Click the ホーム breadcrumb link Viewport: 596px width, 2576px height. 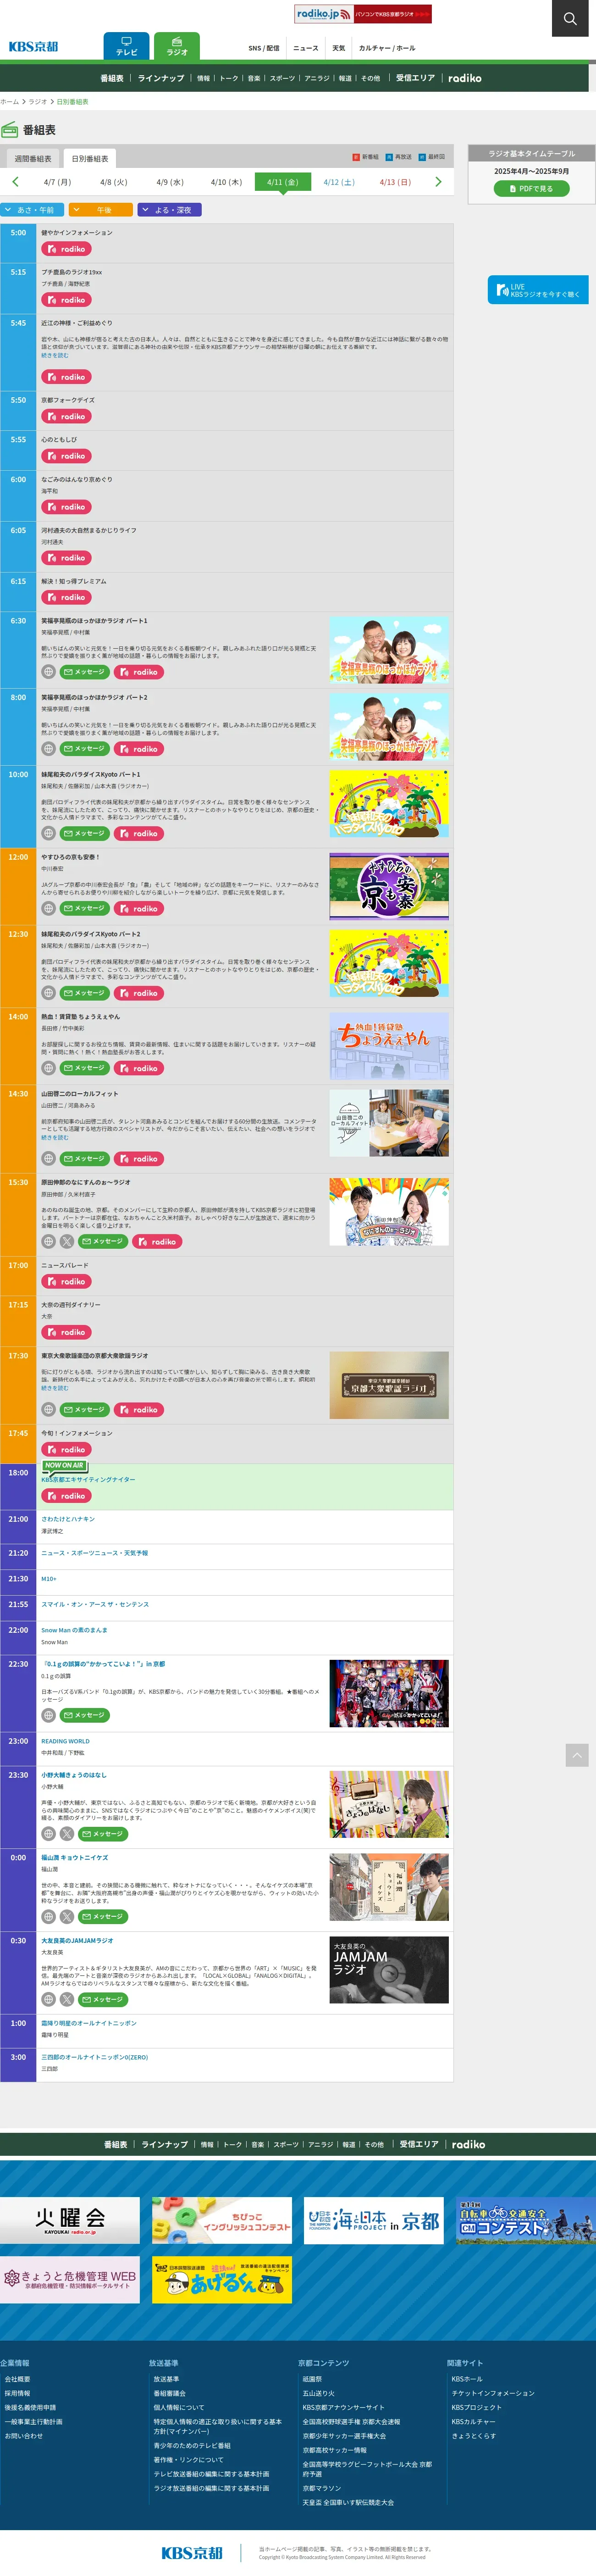point(9,102)
